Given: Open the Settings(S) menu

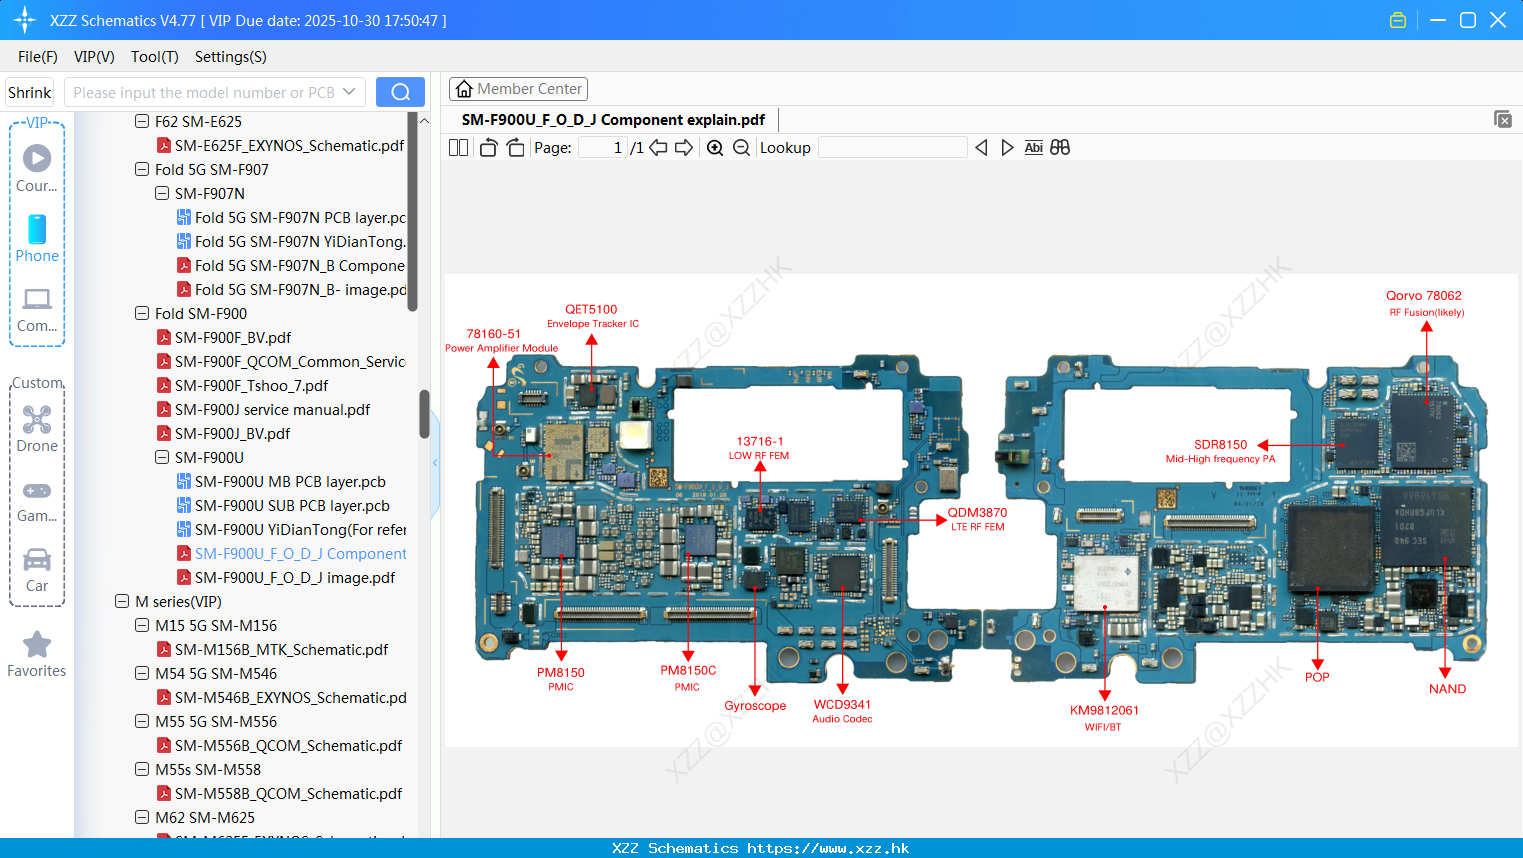Looking at the screenshot, I should coord(231,57).
